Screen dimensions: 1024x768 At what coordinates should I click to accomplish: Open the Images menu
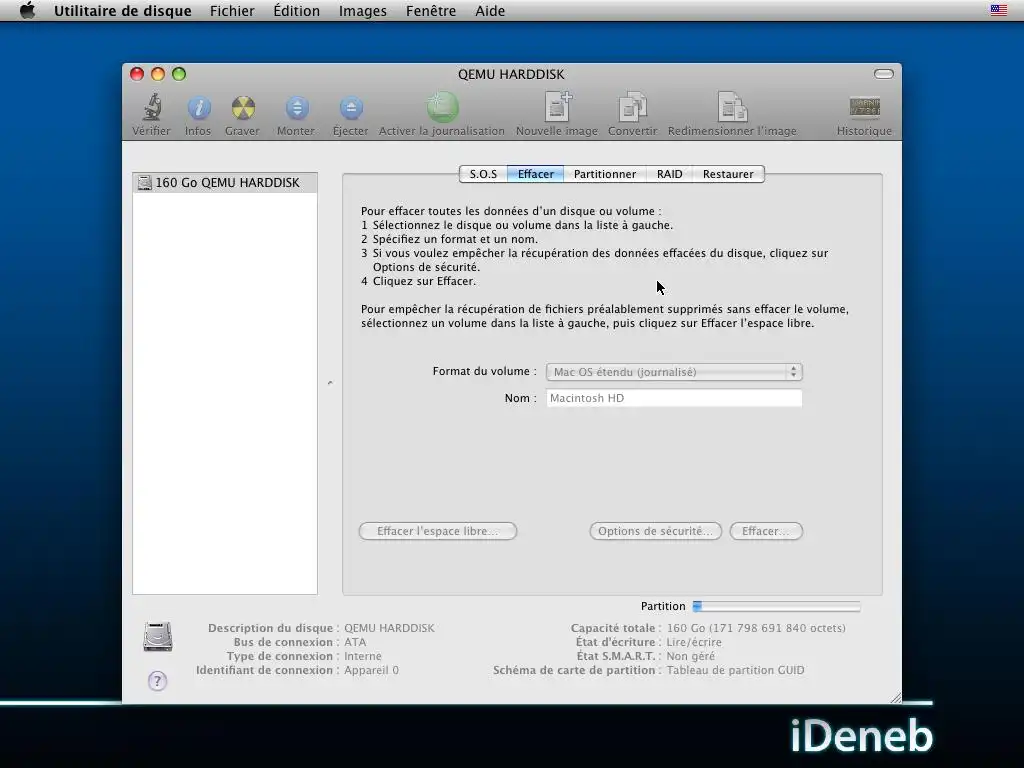[362, 11]
